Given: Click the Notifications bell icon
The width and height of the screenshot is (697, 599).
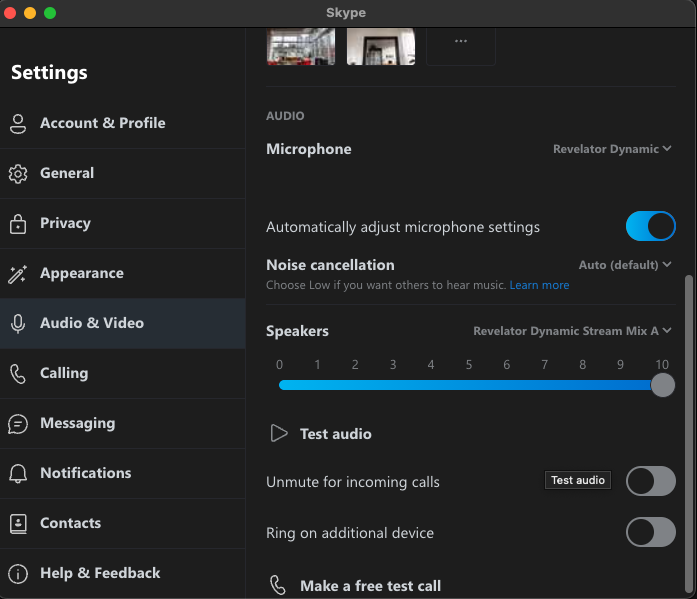Looking at the screenshot, I should 18,474.
